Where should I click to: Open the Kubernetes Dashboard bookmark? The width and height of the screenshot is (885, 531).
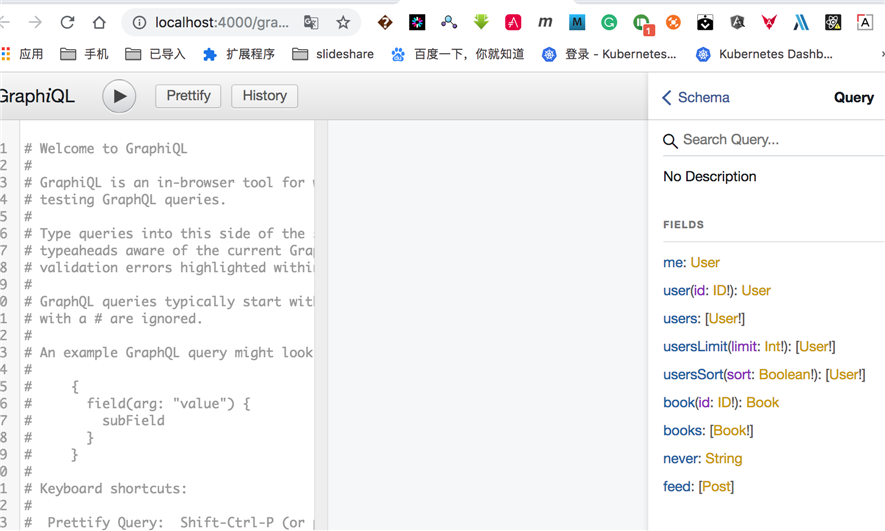tap(764, 54)
